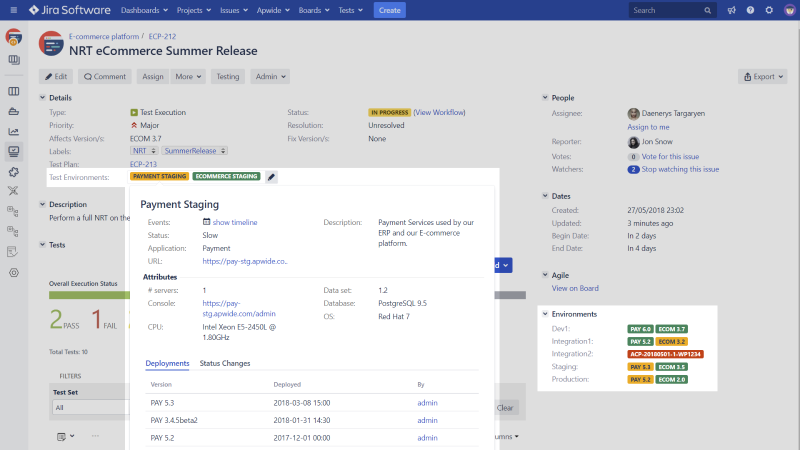Collapse the Environments section
The image size is (800, 450).
click(x=545, y=314)
